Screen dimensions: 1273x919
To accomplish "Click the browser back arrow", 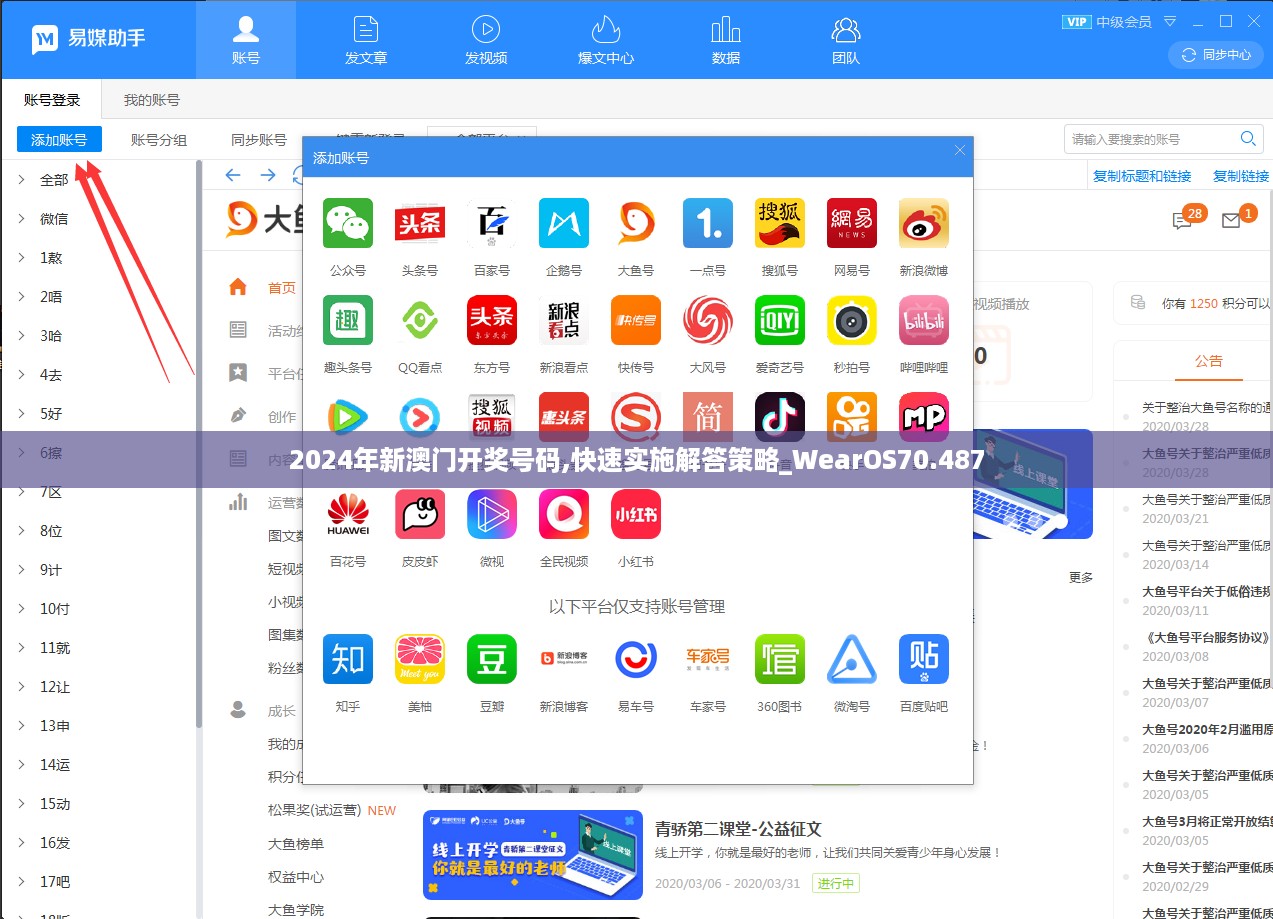I will point(233,175).
